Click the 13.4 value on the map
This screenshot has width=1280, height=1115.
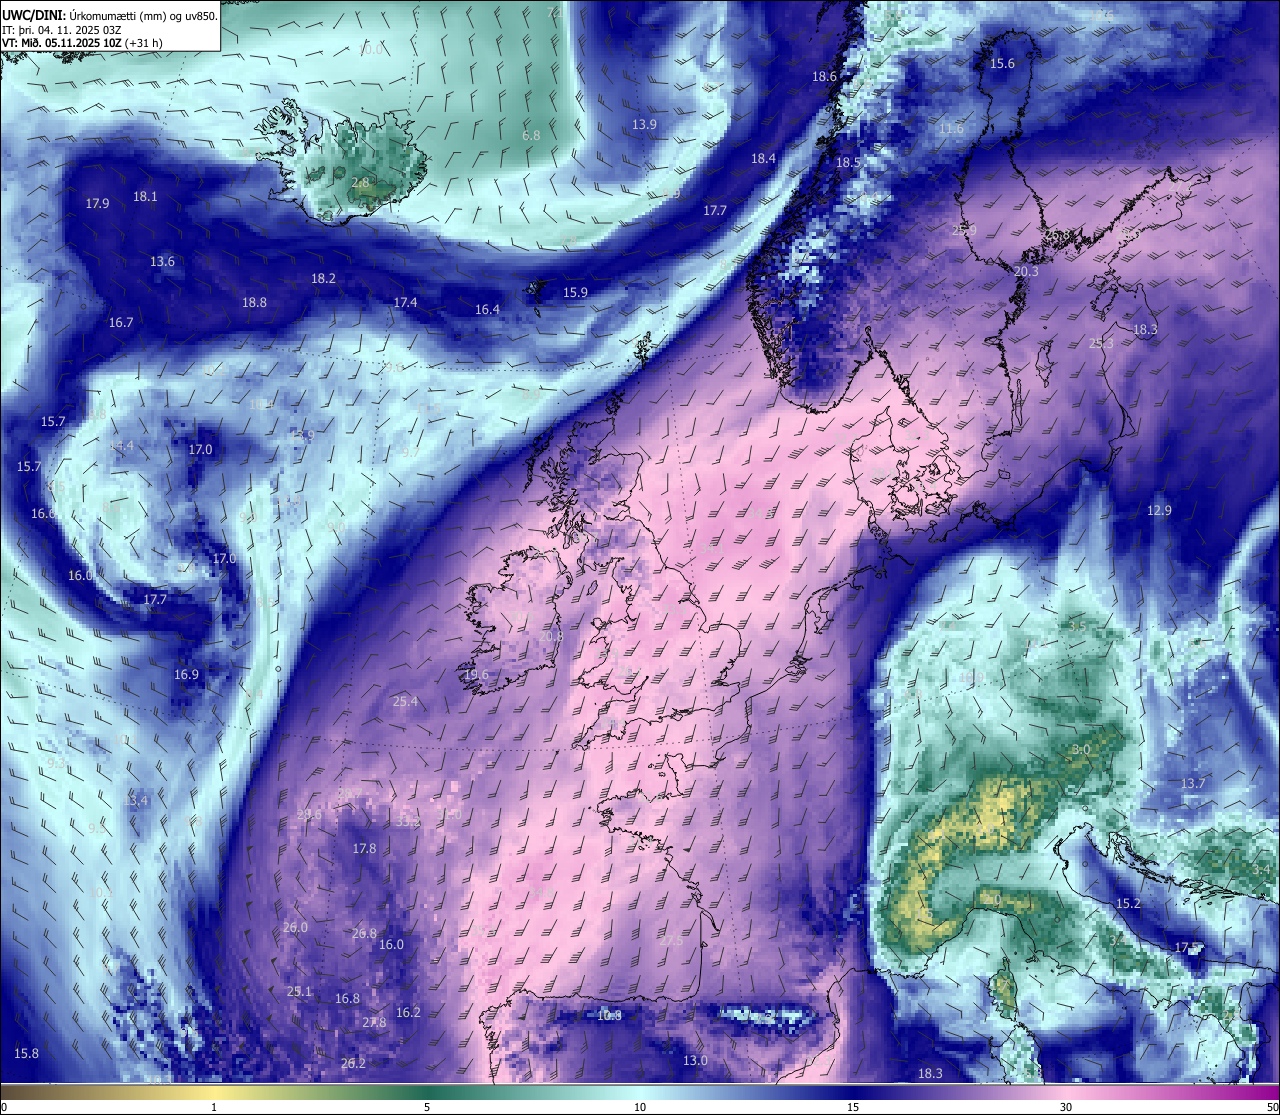tap(135, 801)
